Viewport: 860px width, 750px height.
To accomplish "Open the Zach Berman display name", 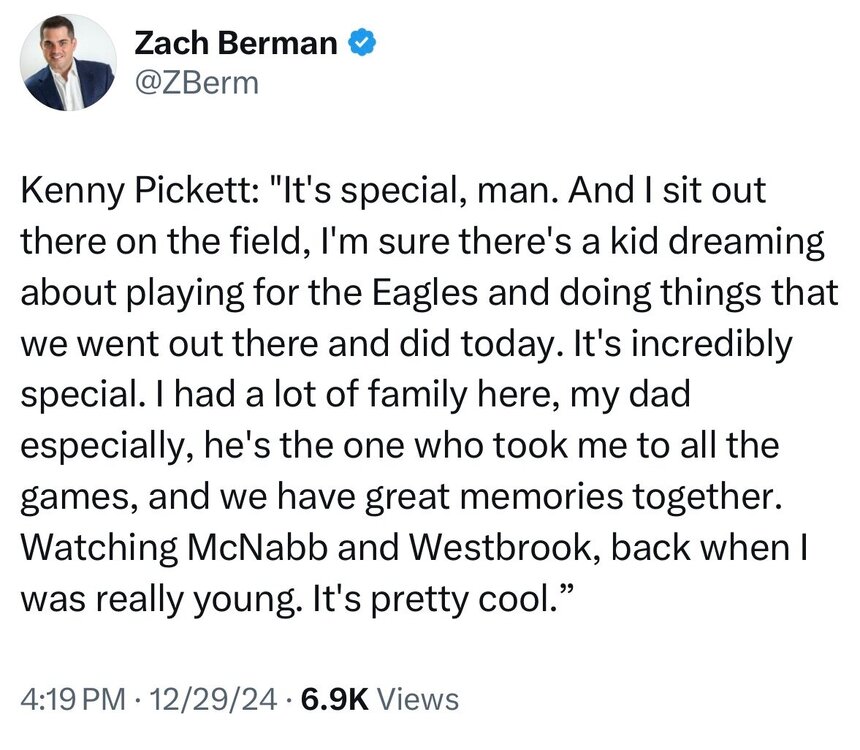I will [235, 43].
